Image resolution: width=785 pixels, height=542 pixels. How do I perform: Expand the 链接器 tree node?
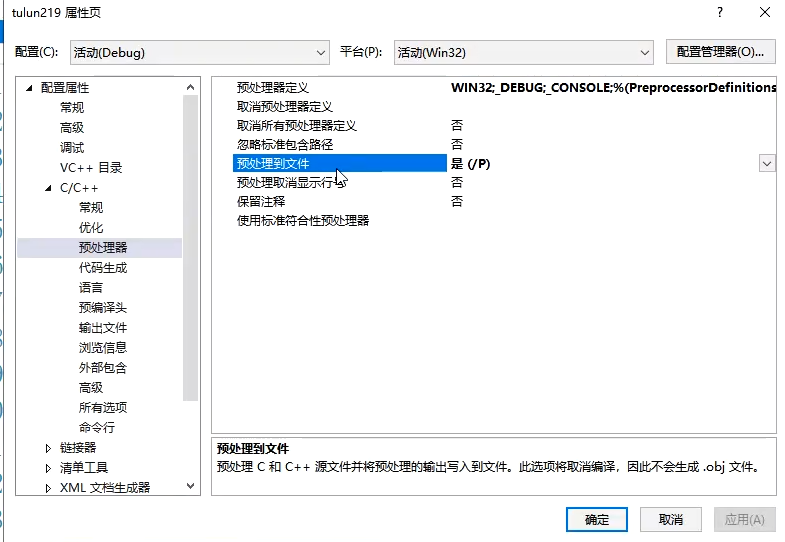tap(48, 448)
